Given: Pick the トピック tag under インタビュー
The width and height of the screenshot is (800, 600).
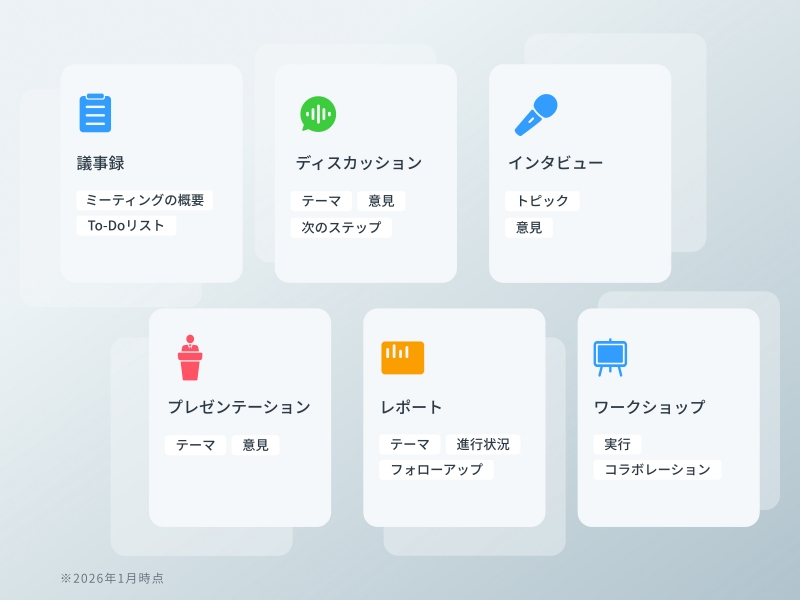Looking at the screenshot, I should click(542, 201).
